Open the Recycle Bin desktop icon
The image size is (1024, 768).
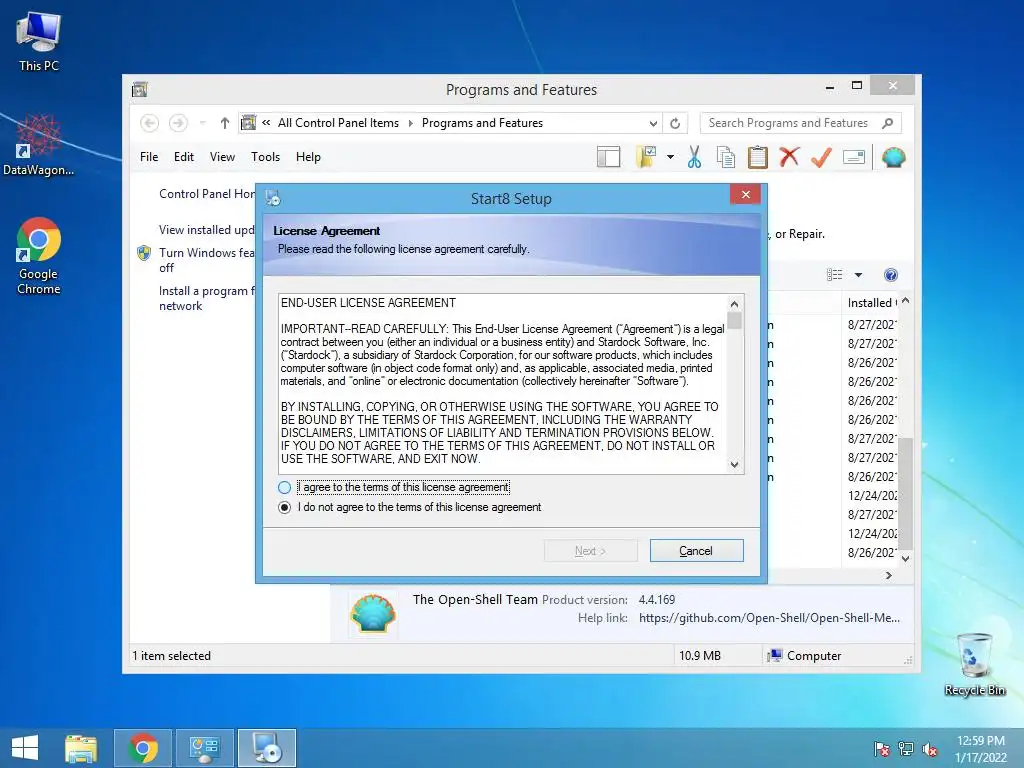point(974,664)
